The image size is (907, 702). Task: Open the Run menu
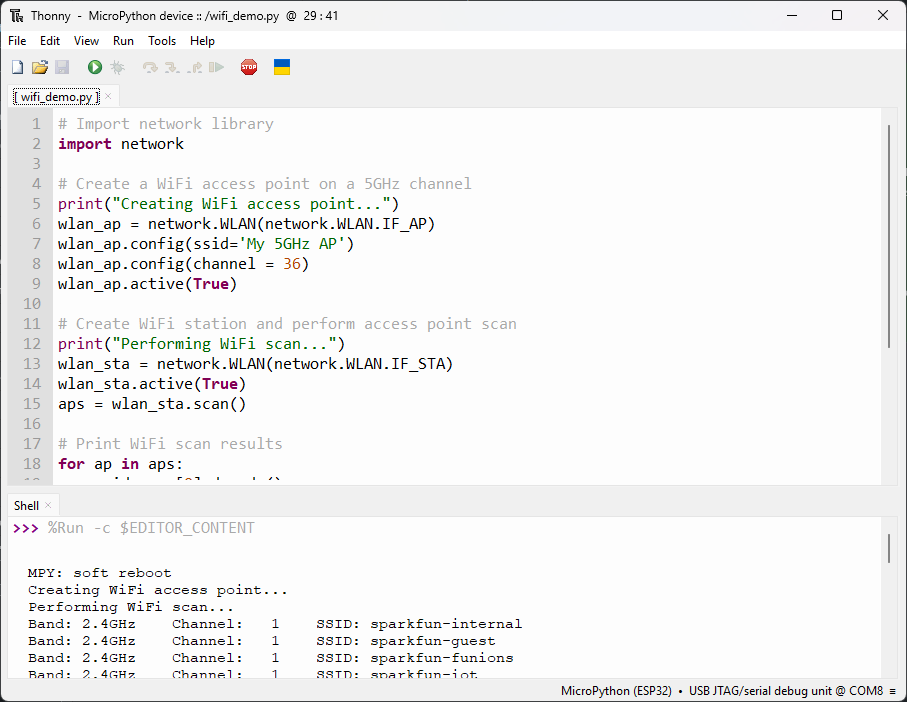123,41
